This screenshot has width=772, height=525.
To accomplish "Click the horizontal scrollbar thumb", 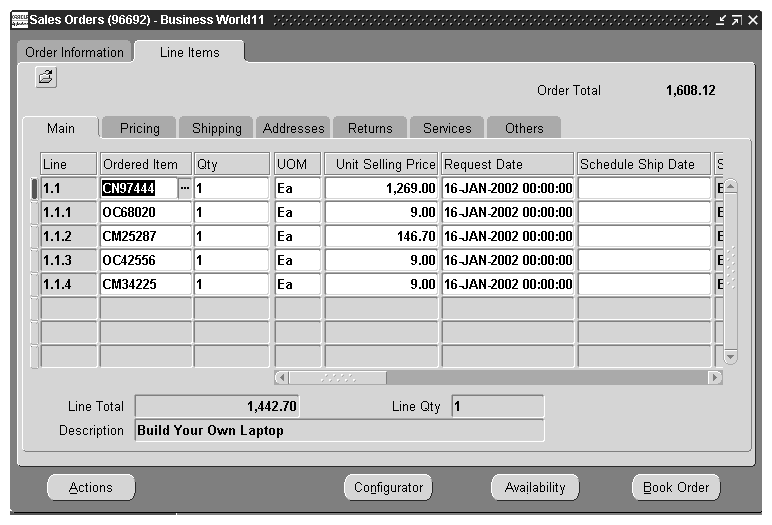I will (338, 378).
